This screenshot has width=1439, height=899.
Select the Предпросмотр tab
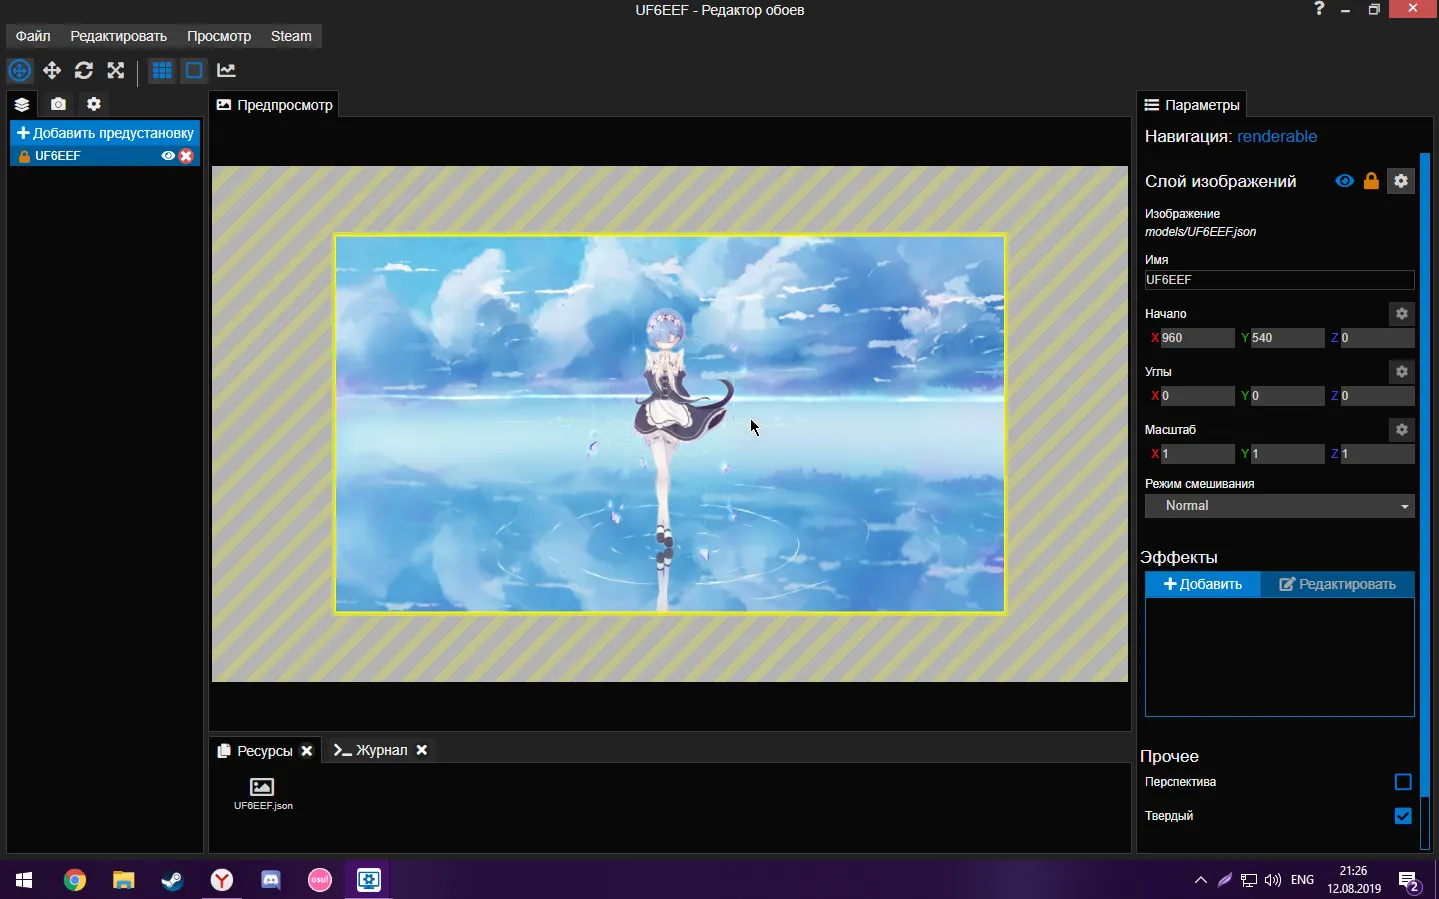click(x=275, y=105)
